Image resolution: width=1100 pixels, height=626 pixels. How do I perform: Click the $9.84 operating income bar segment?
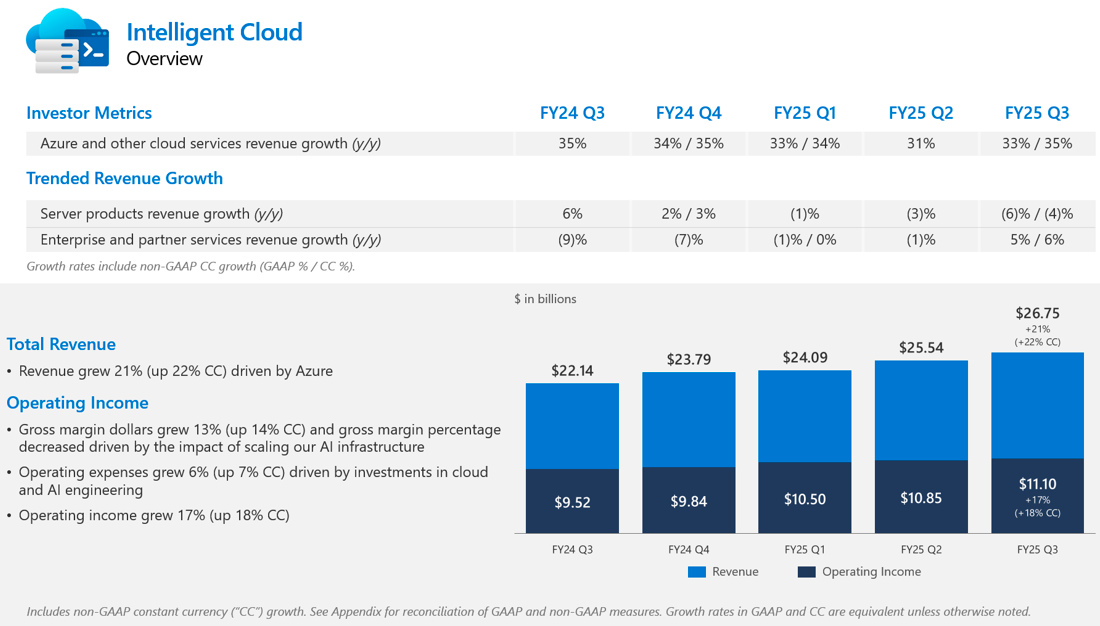click(688, 500)
